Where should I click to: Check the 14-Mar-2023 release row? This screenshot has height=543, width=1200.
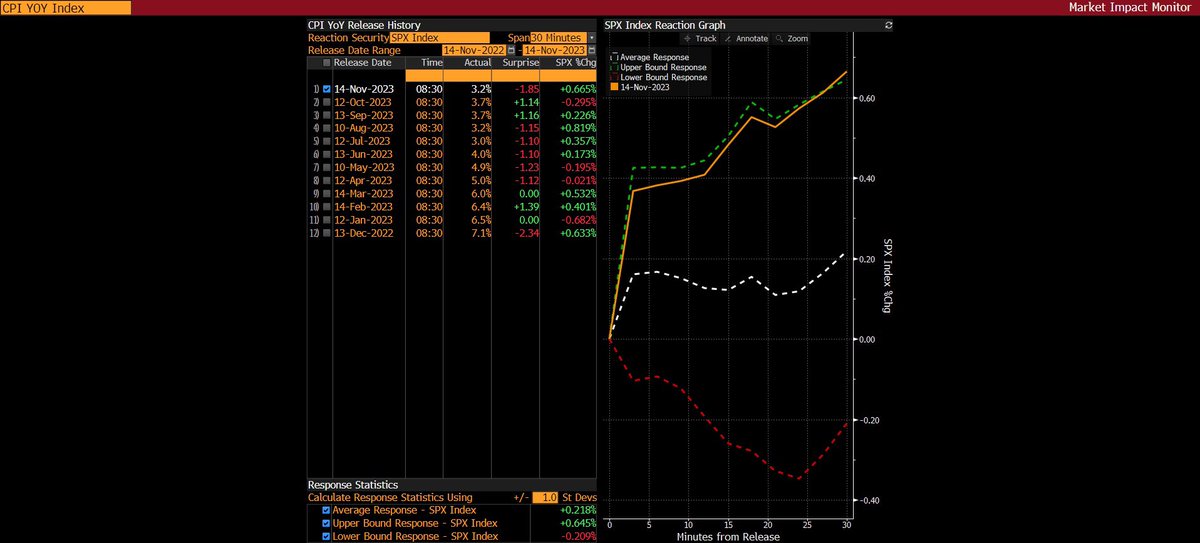327,193
